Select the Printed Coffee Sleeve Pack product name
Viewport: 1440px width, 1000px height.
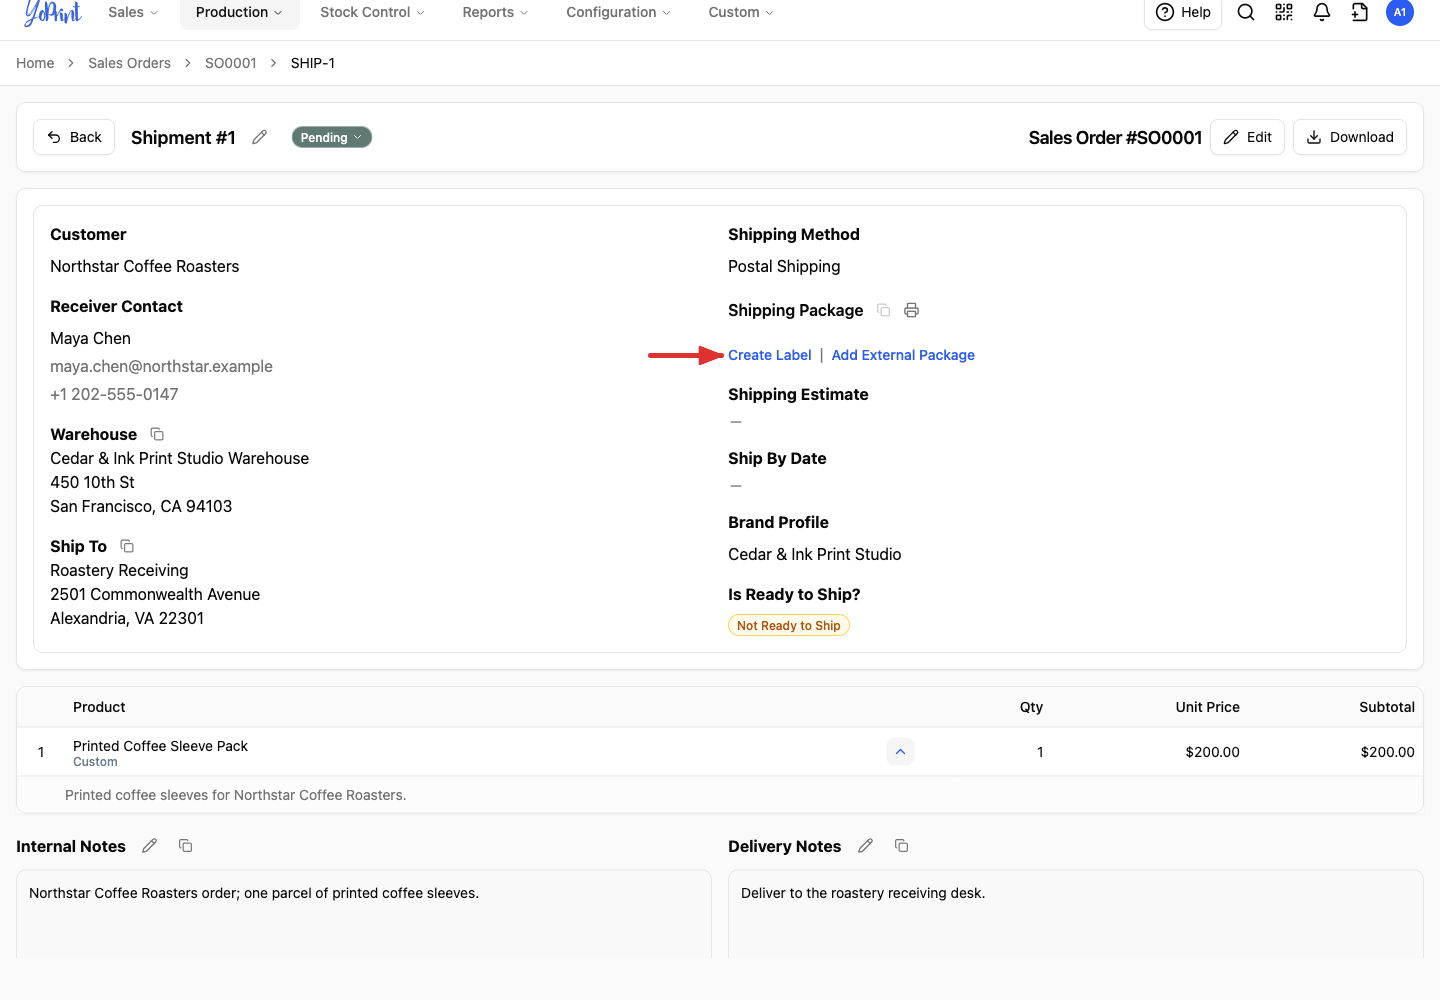click(x=160, y=746)
